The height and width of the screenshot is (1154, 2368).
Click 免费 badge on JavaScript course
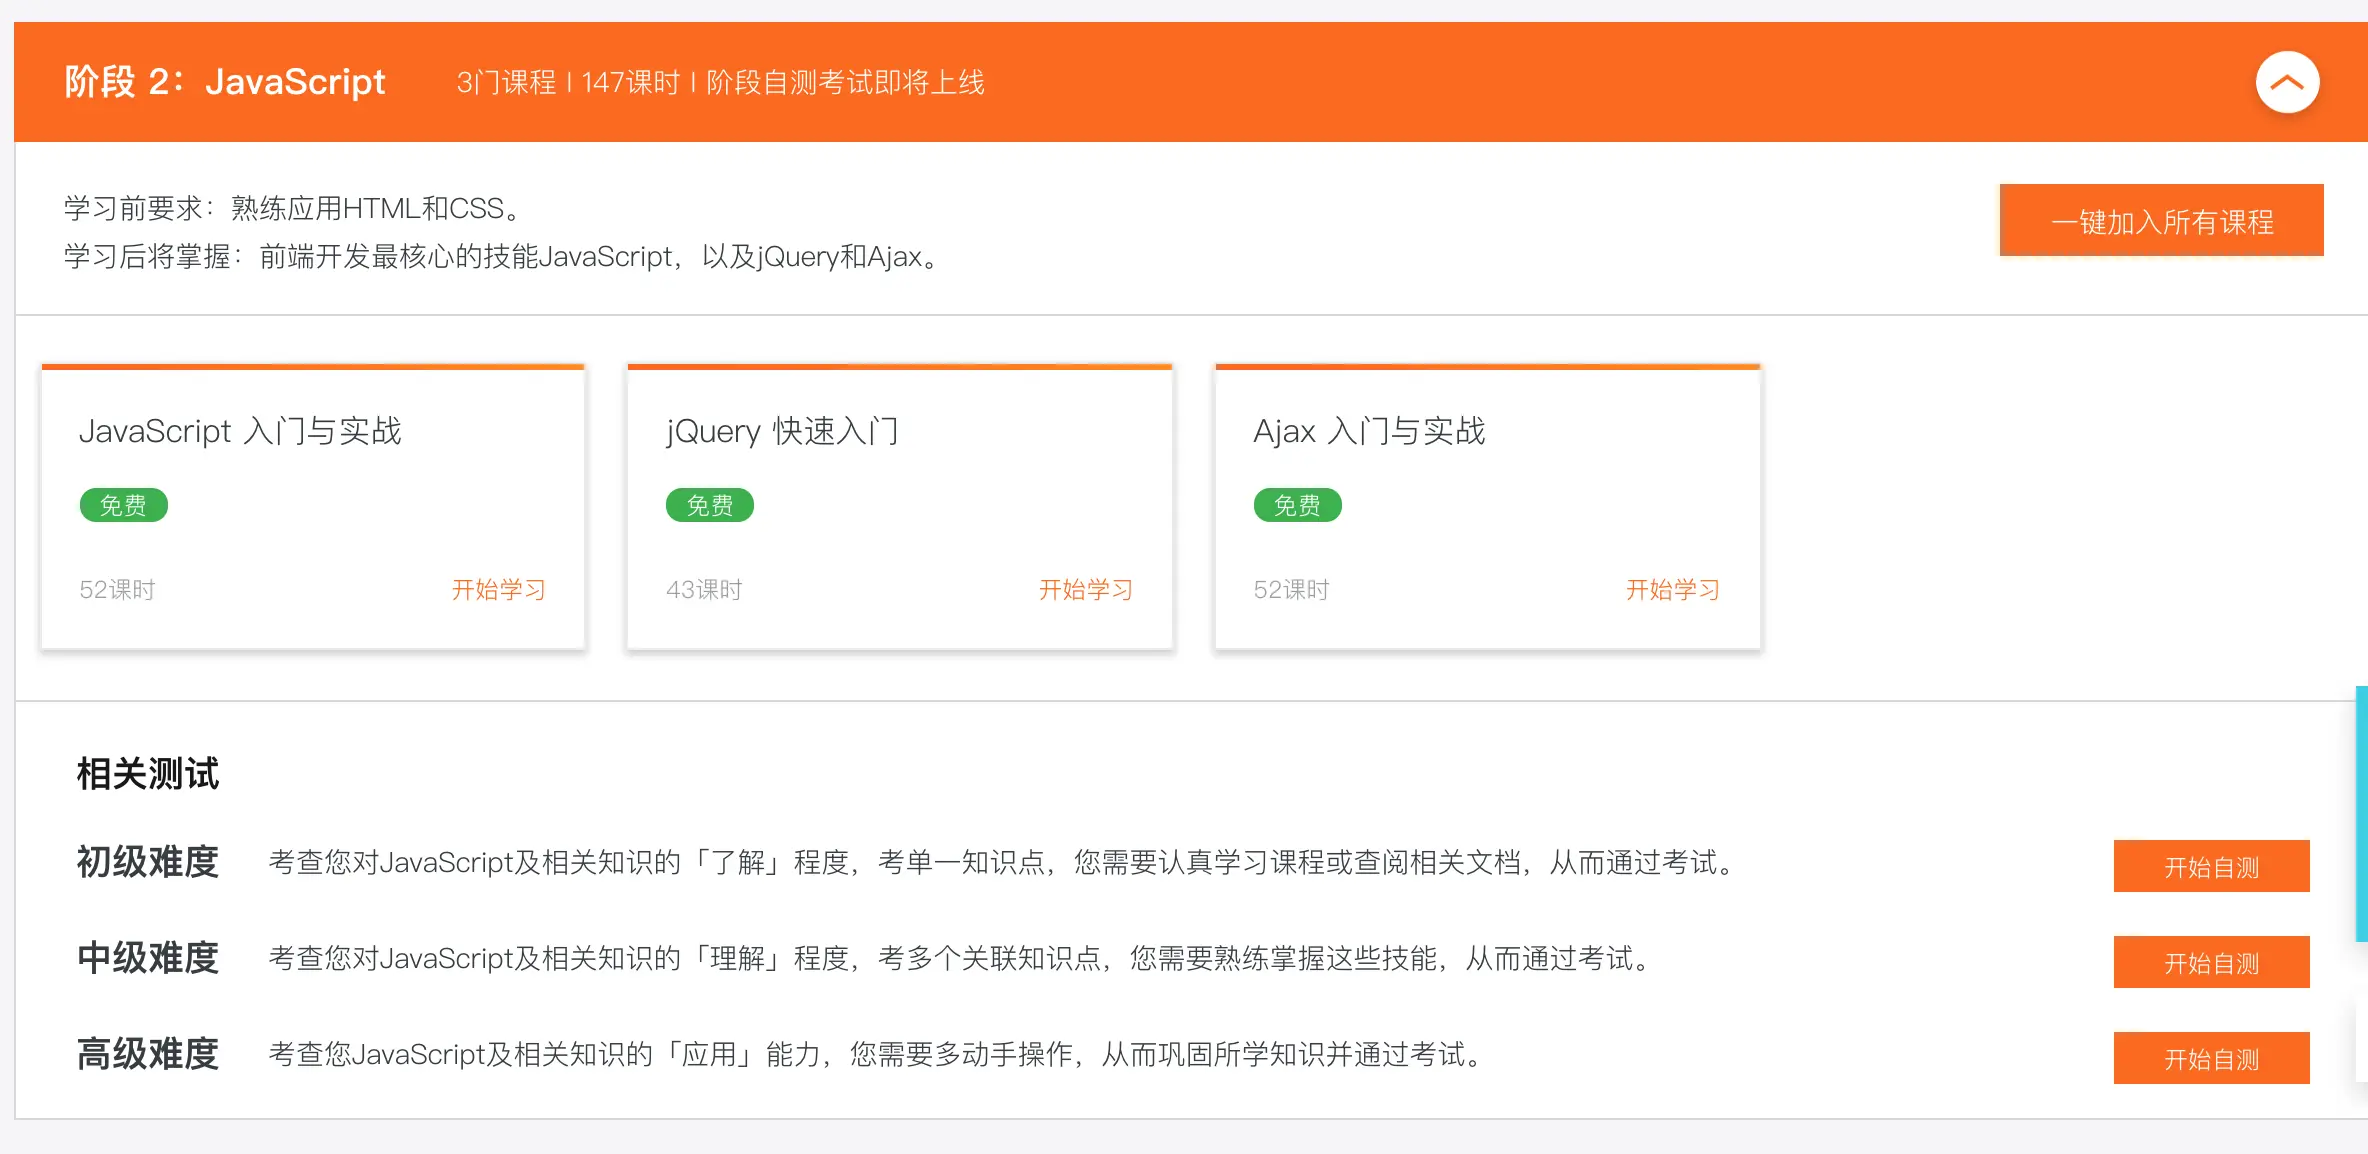123,505
